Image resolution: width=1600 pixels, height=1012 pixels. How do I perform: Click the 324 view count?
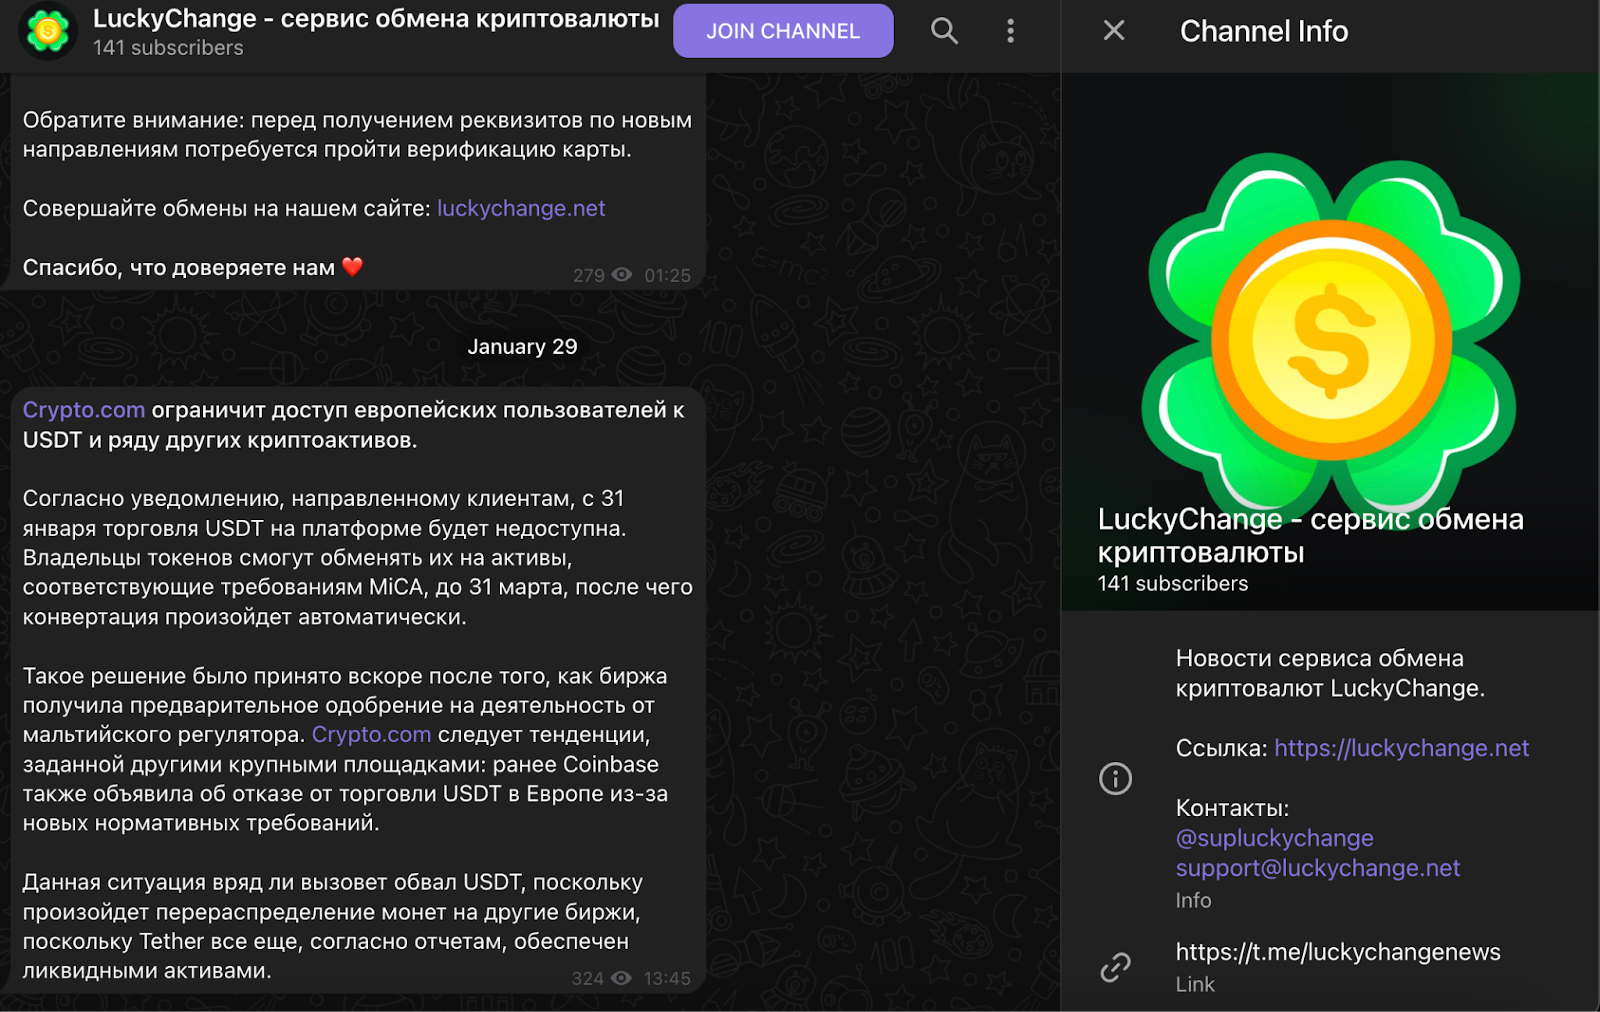click(587, 978)
